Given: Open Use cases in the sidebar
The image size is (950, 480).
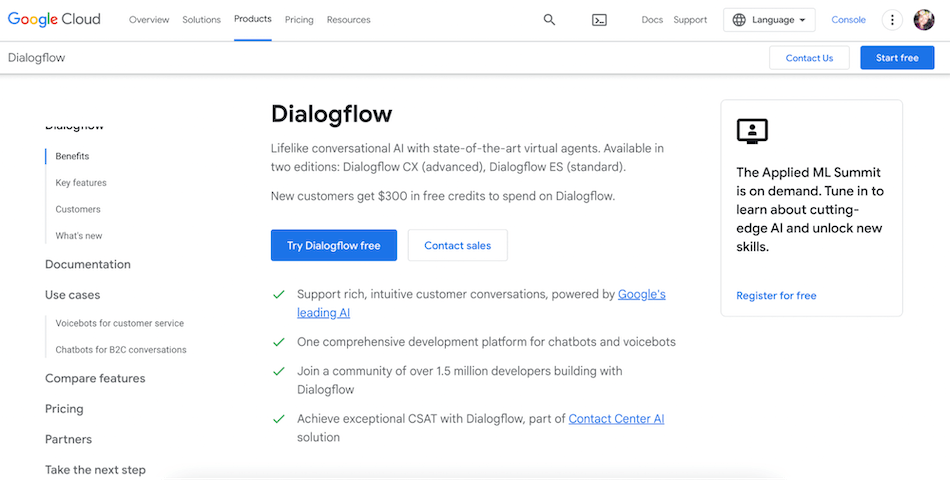Looking at the screenshot, I should [73, 295].
